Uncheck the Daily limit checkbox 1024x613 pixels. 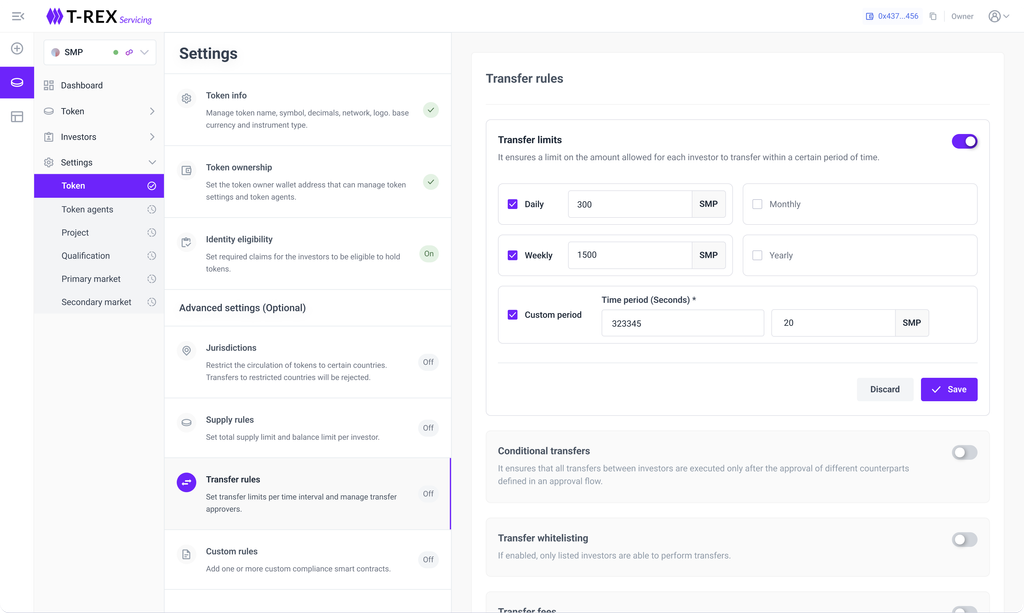coord(513,204)
